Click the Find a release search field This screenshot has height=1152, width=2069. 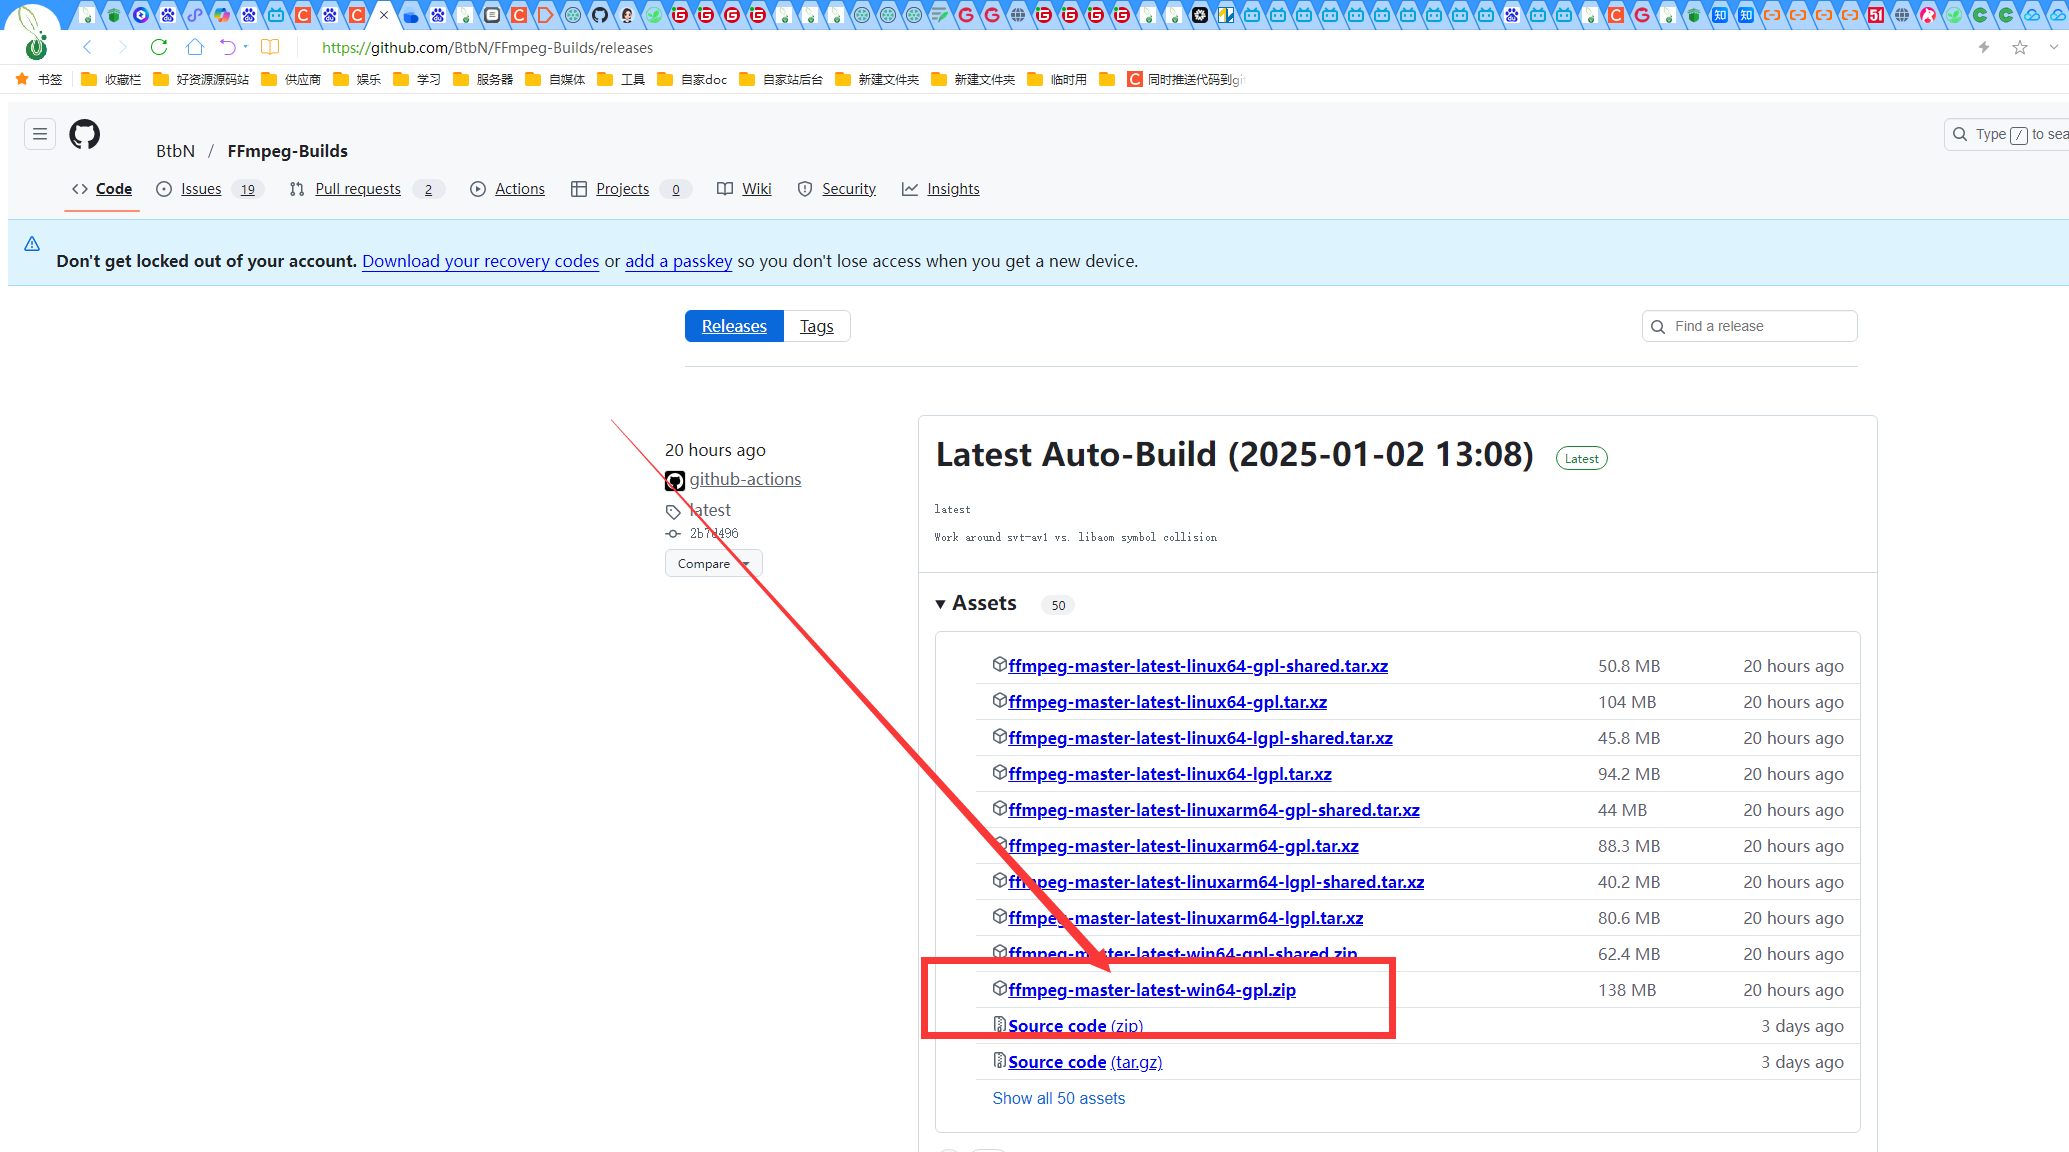click(1758, 326)
